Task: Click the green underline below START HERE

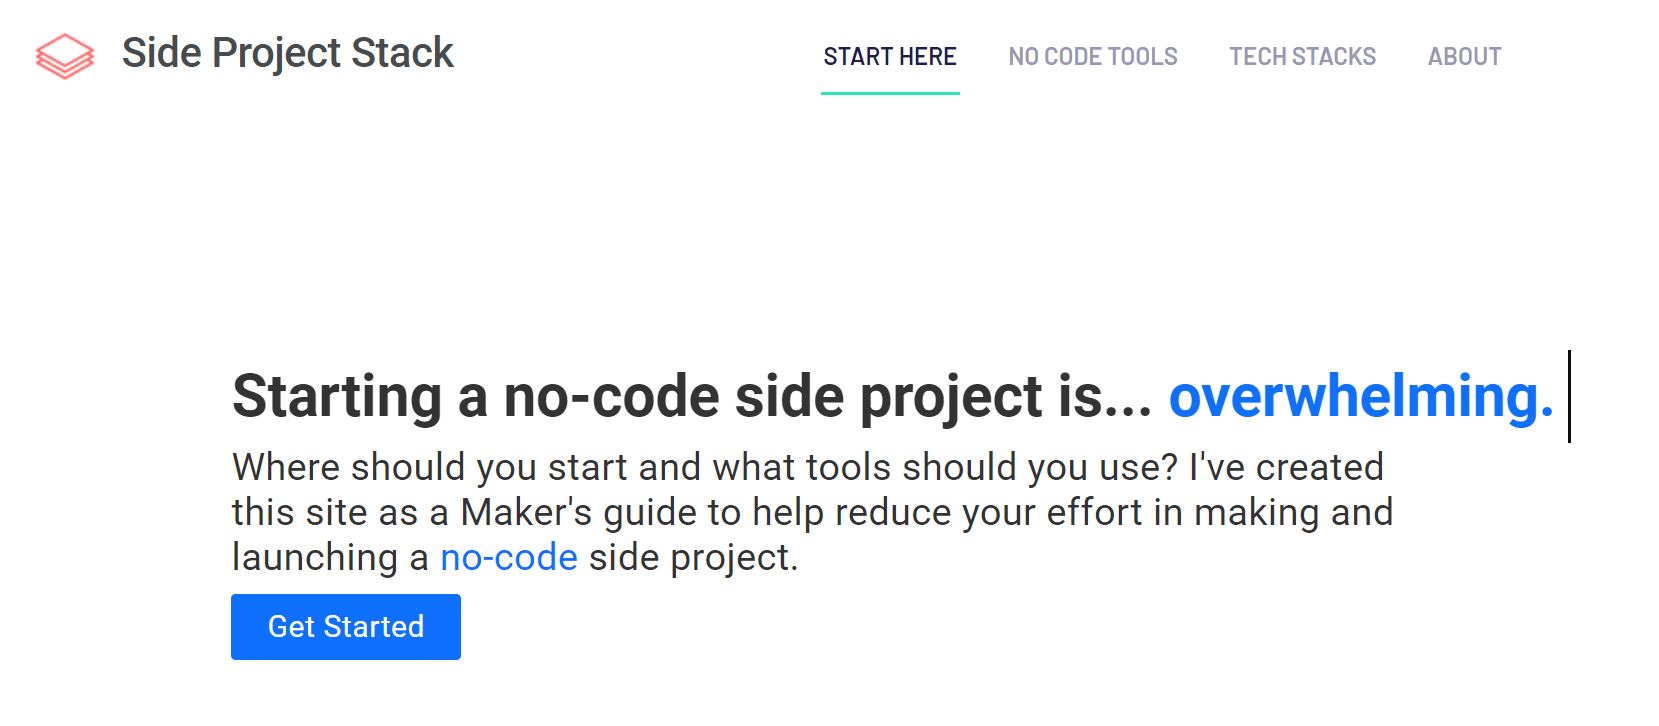Action: [890, 93]
